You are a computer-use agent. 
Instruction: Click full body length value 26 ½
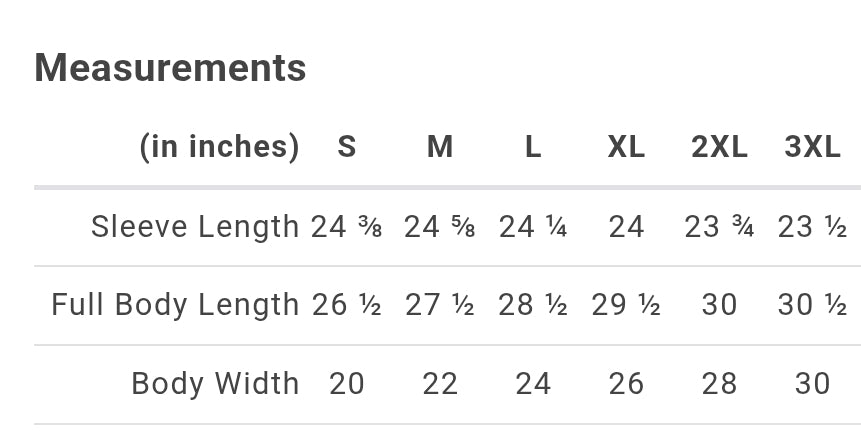pos(346,305)
